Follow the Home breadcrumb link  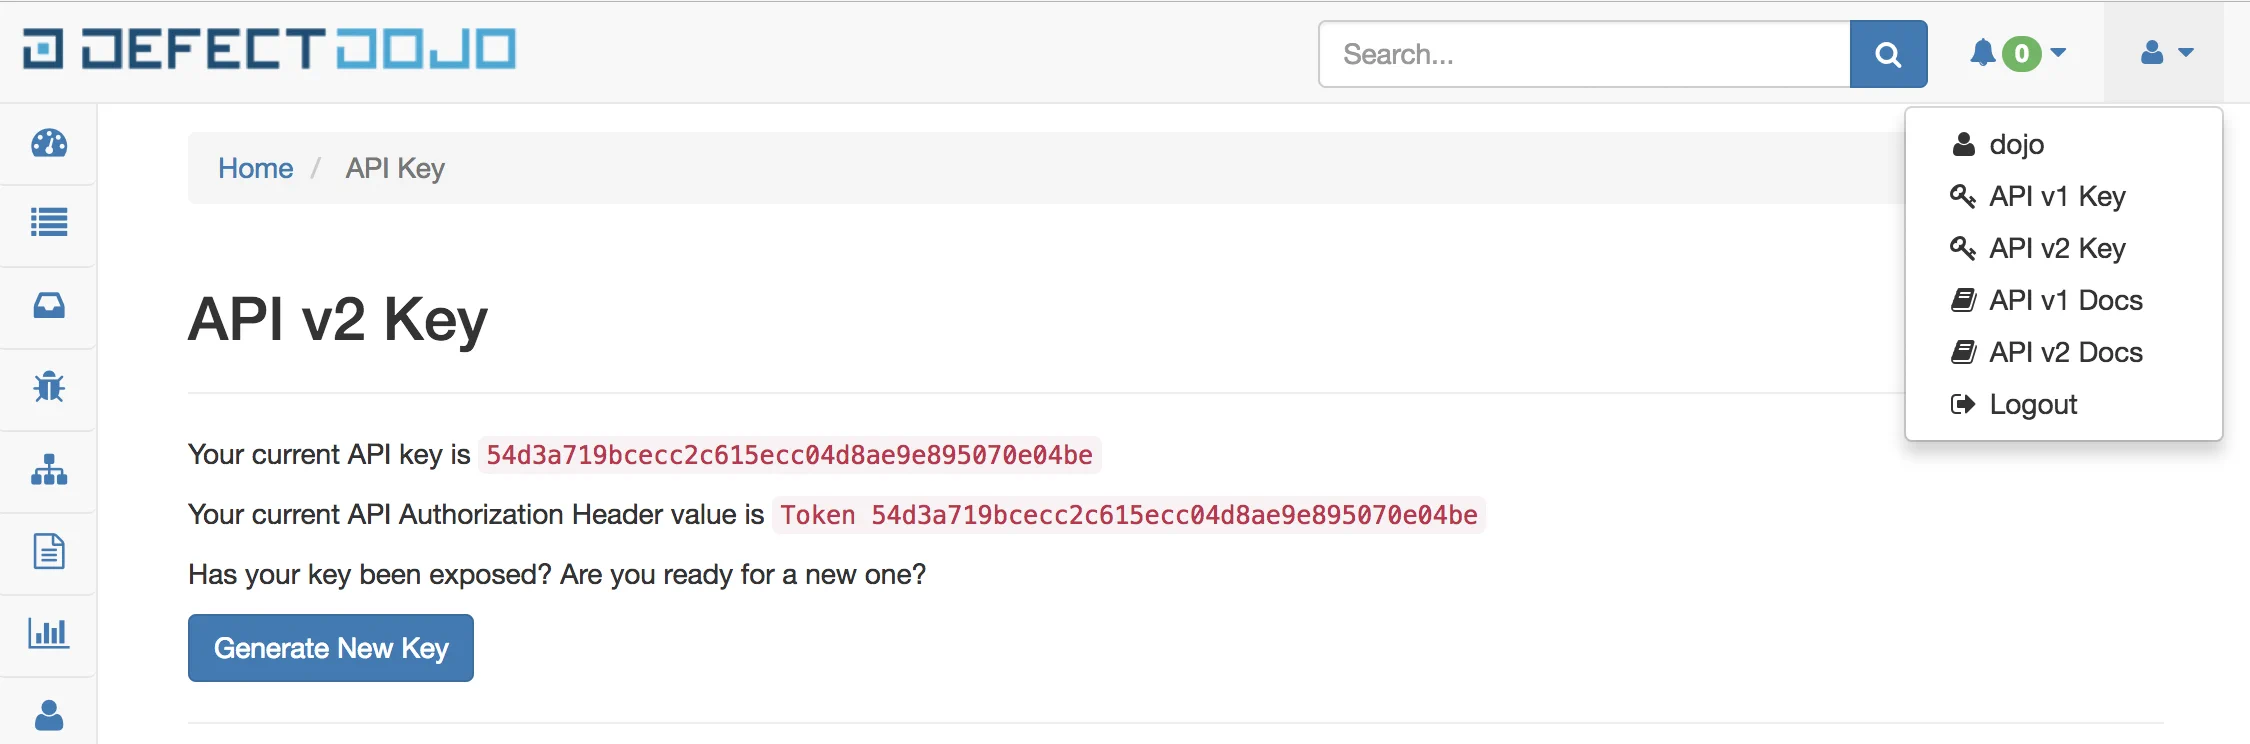256,168
